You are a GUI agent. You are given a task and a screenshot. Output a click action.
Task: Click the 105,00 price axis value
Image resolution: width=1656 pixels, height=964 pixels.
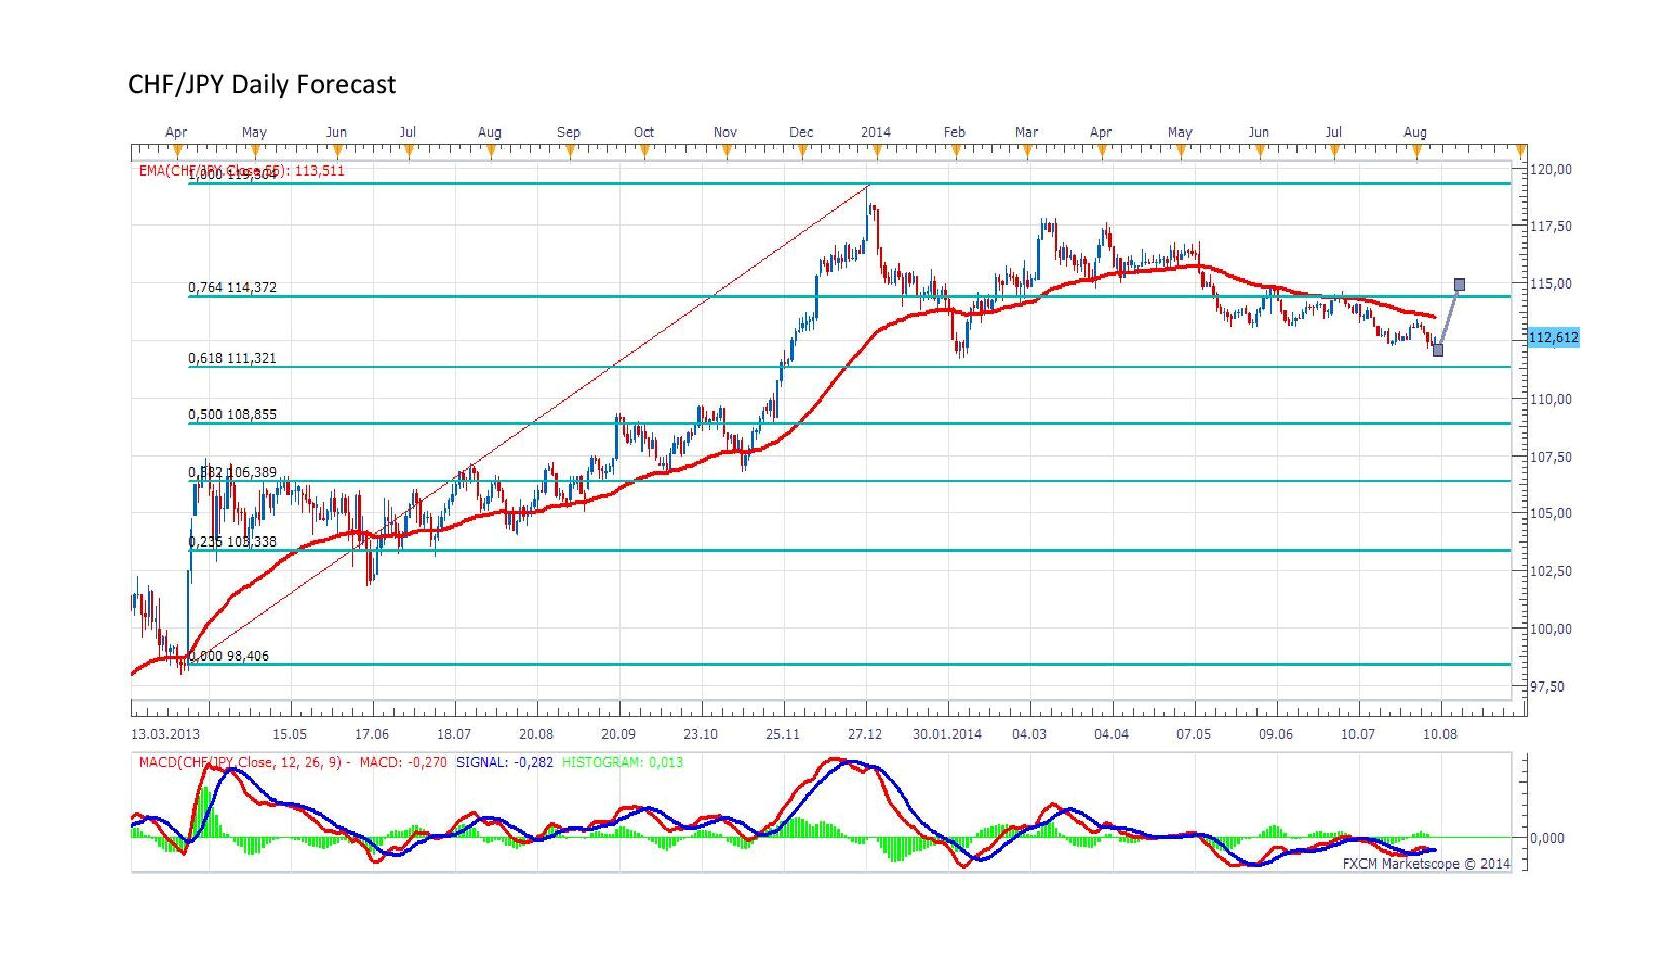coord(1551,513)
